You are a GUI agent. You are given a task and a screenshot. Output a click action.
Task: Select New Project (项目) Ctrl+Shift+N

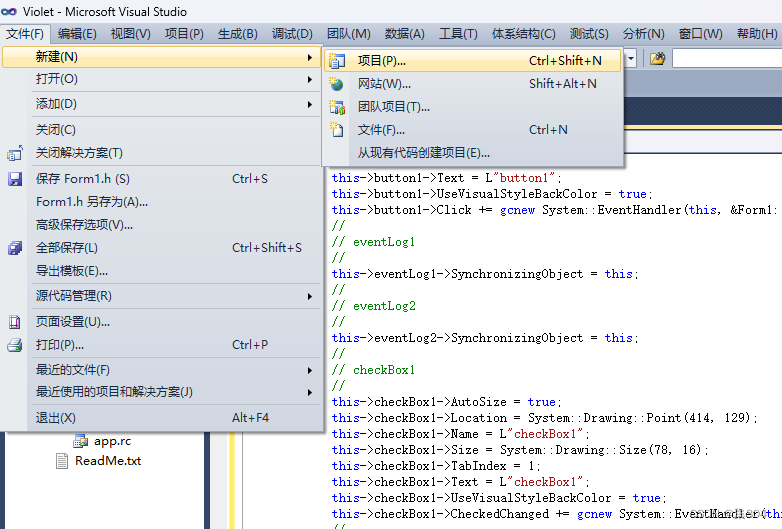pyautogui.click(x=472, y=60)
